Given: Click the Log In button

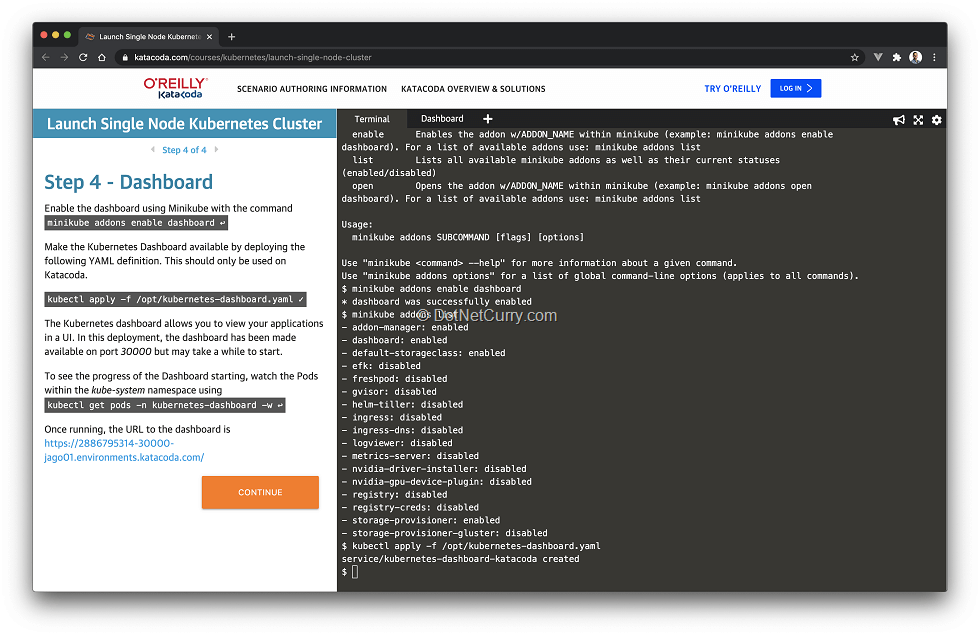Looking at the screenshot, I should pos(795,88).
